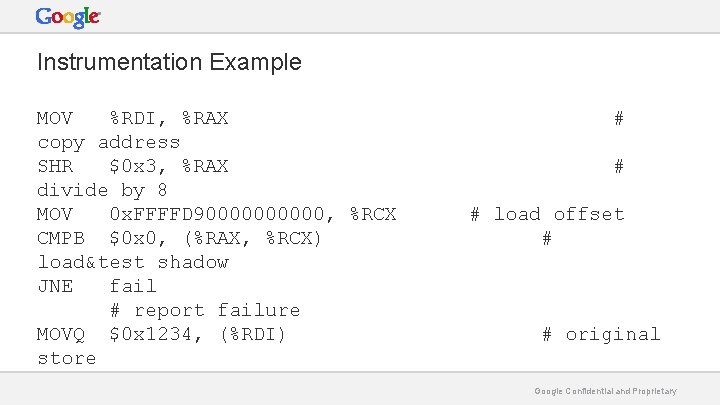Select the "Instrumentation Example" slide title

tap(169, 62)
